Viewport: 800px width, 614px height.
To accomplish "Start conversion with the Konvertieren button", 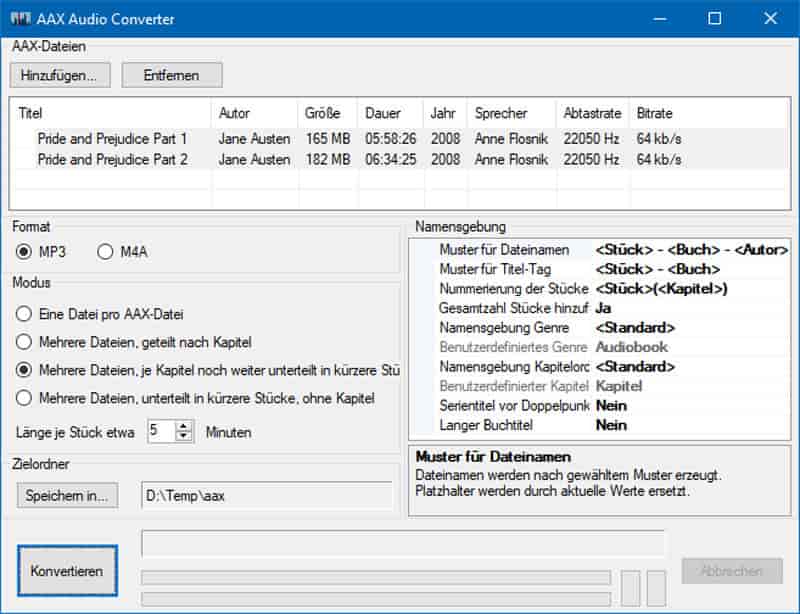I will coord(66,571).
